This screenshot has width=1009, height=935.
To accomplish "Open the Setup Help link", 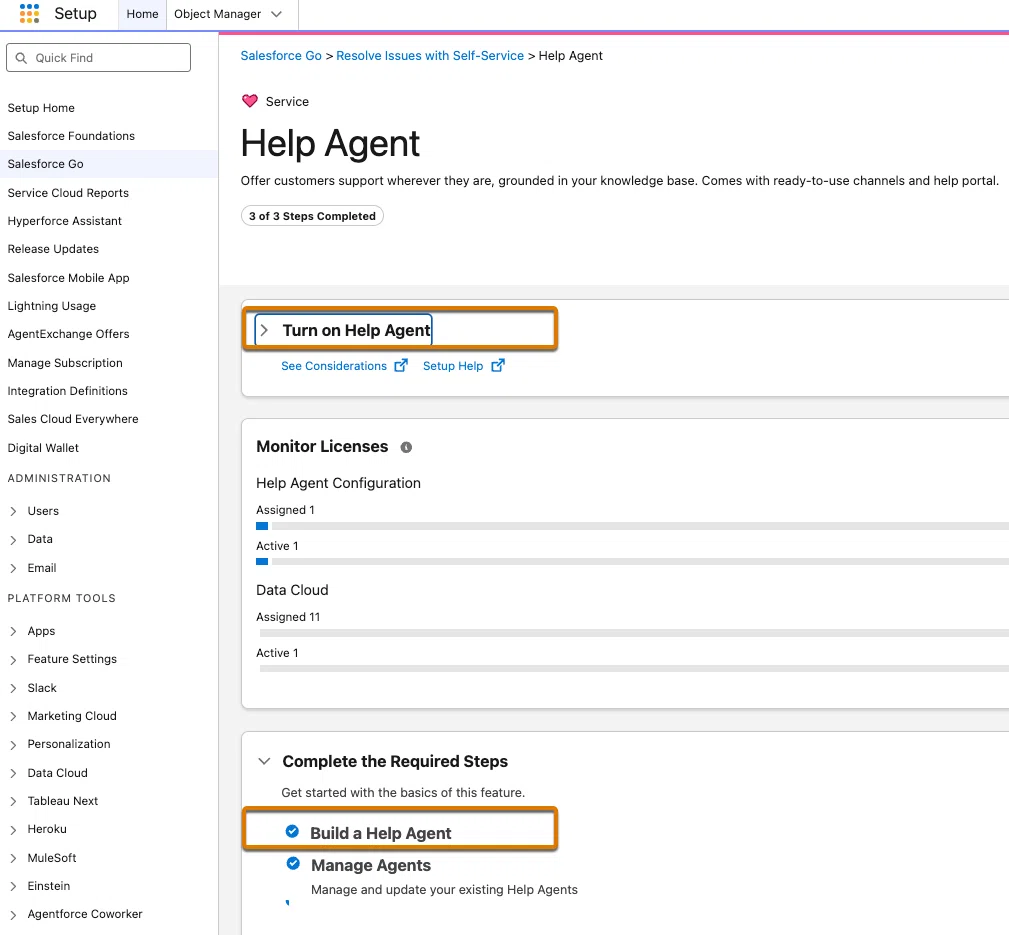I will click(x=453, y=366).
